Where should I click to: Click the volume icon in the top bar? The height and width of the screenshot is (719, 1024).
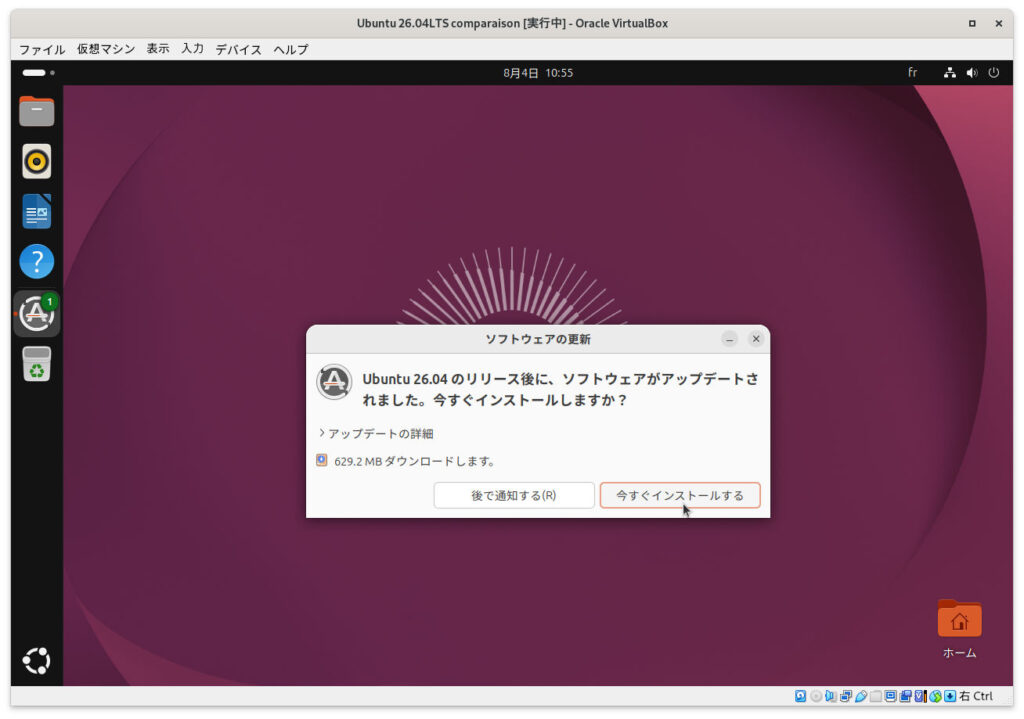click(972, 72)
